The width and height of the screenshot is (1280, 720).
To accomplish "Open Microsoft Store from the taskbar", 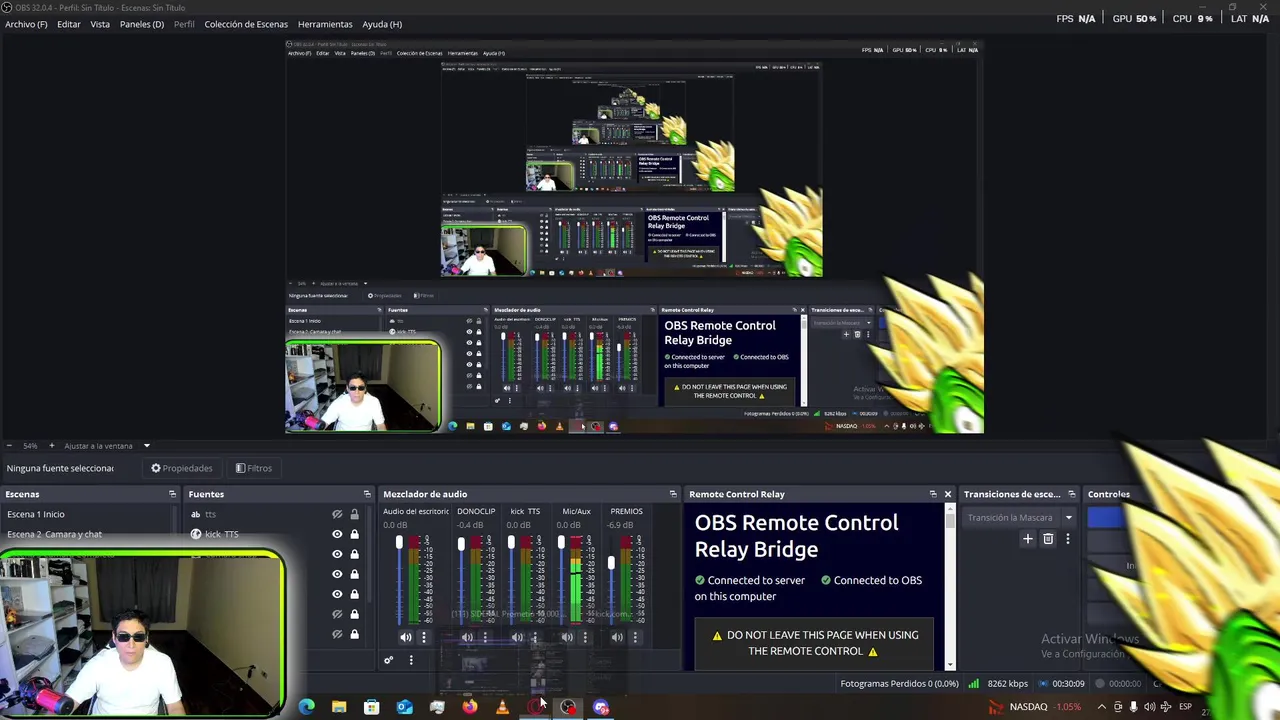I will (371, 707).
